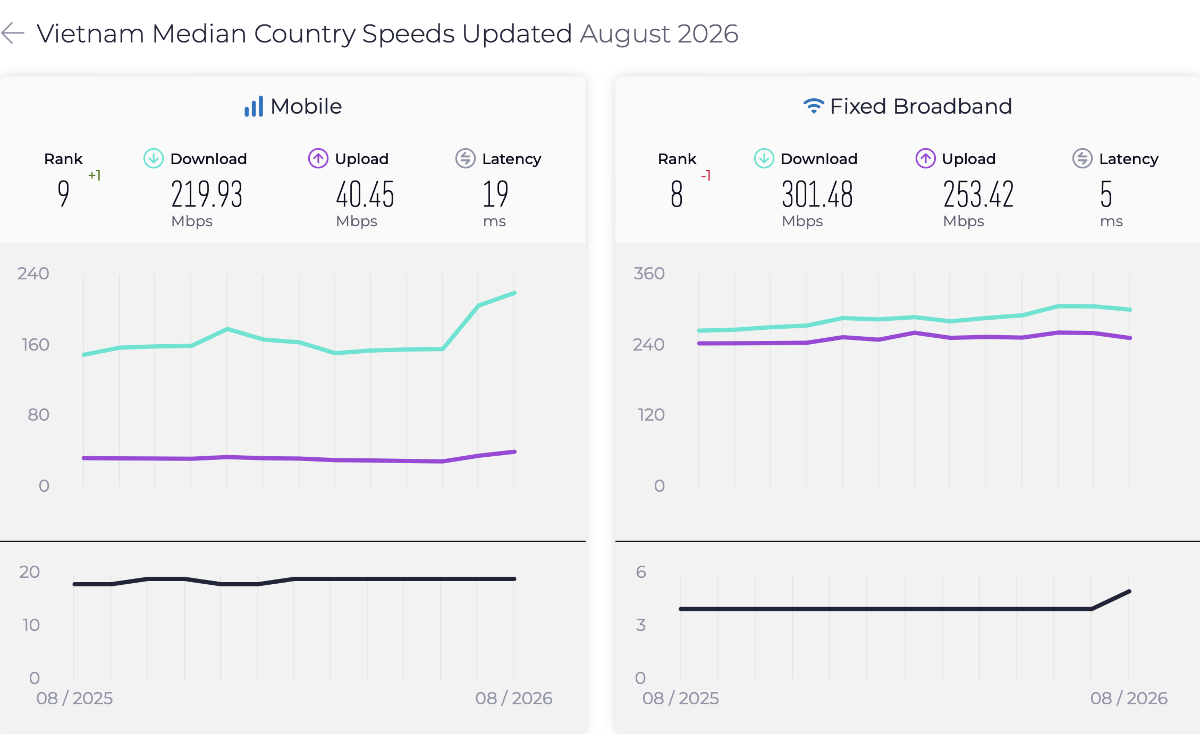
Task: Click the Mobile Latency icon
Action: (x=465, y=158)
